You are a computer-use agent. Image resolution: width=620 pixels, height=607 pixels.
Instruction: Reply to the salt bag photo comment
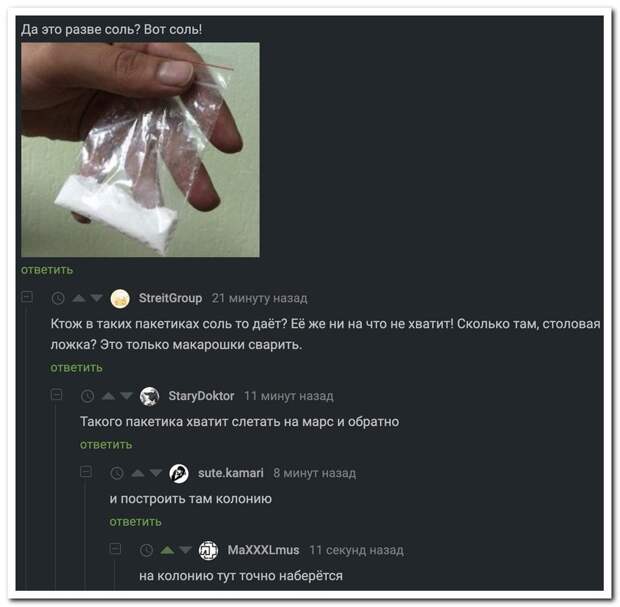47,270
